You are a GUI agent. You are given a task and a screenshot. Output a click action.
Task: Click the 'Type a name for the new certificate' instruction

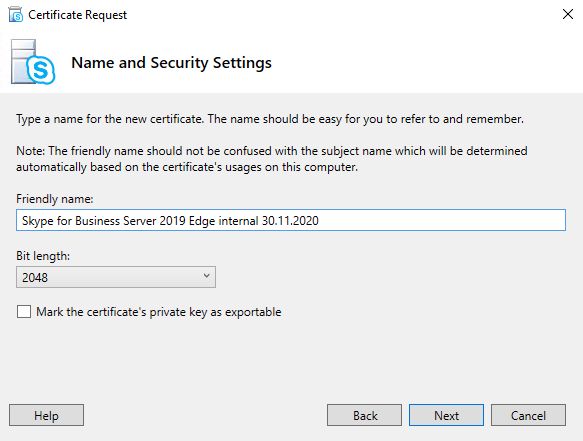[x=270, y=119]
